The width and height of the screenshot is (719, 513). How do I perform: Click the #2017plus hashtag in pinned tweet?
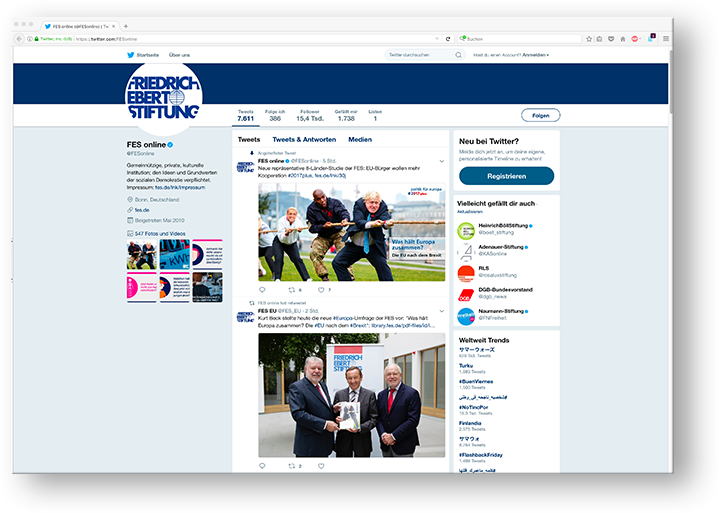point(300,176)
